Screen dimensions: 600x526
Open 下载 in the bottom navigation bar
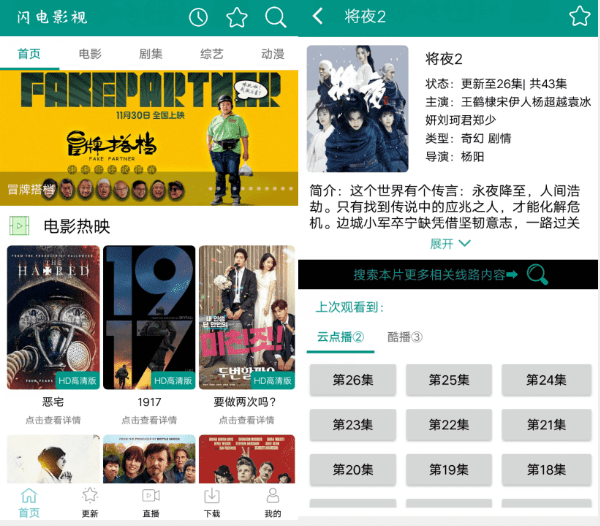coord(212,503)
